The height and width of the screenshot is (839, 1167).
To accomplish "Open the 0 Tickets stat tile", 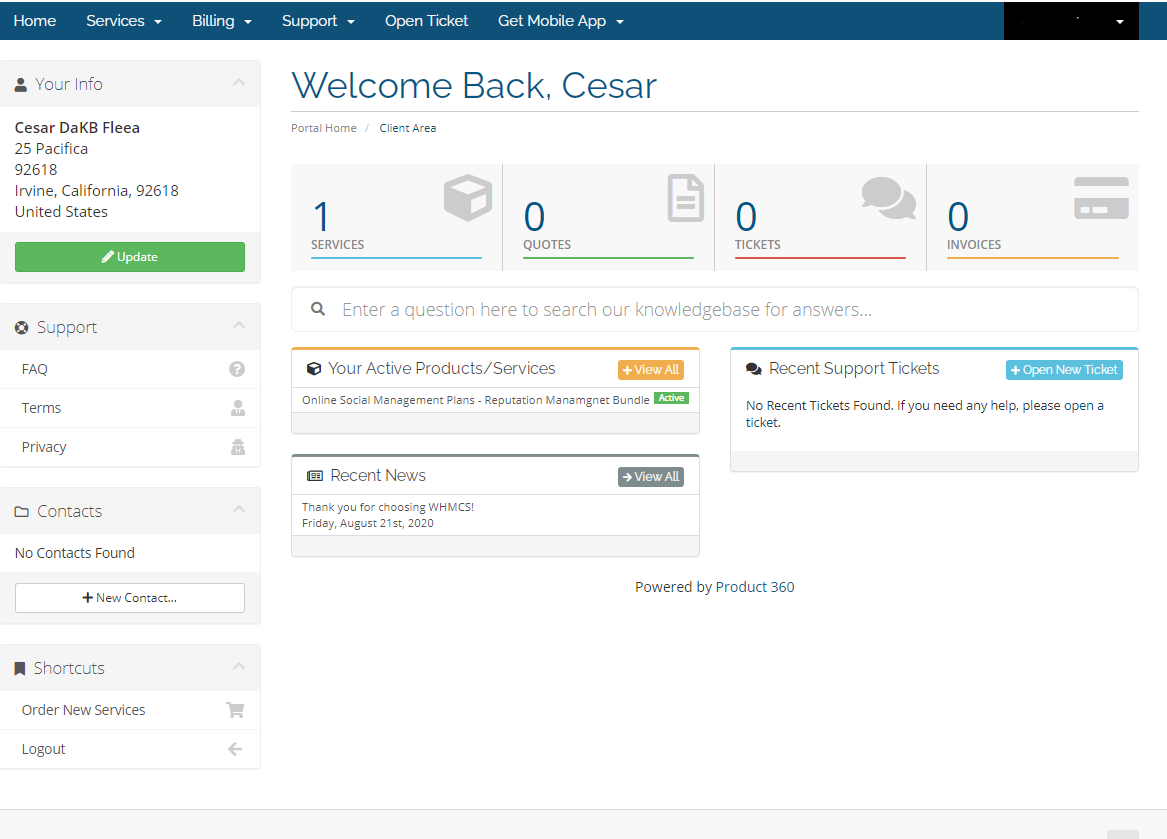I will pyautogui.click(x=820, y=217).
